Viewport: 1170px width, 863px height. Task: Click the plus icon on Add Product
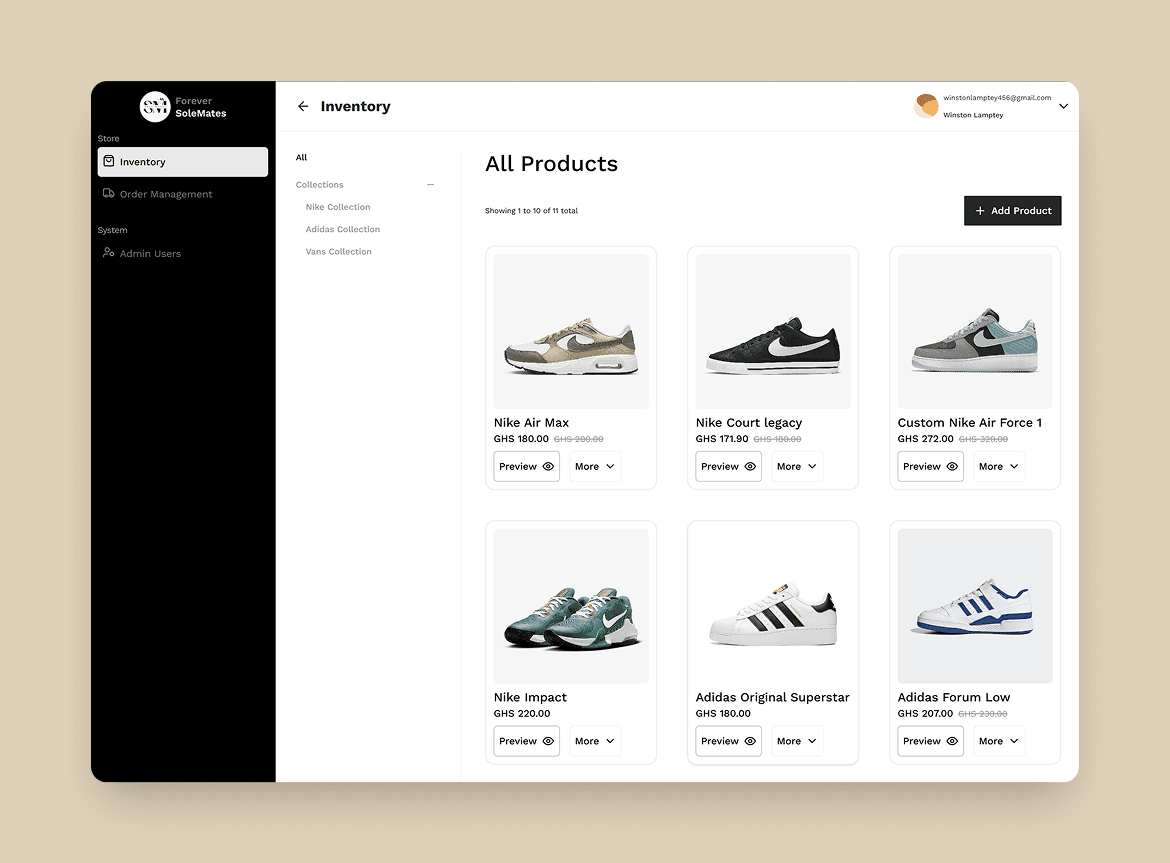pos(977,210)
